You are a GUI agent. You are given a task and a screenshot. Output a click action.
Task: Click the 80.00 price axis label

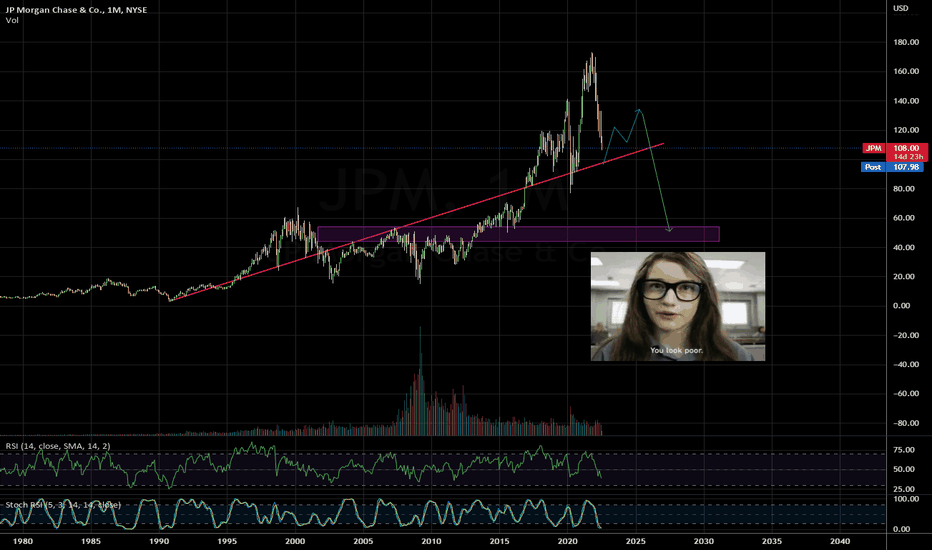(903, 189)
